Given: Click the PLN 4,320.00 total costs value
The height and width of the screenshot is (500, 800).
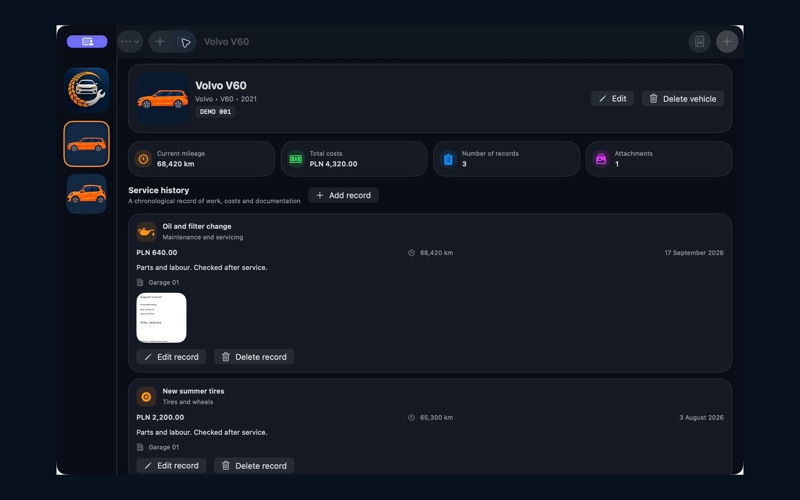Looking at the screenshot, I should click(333, 164).
